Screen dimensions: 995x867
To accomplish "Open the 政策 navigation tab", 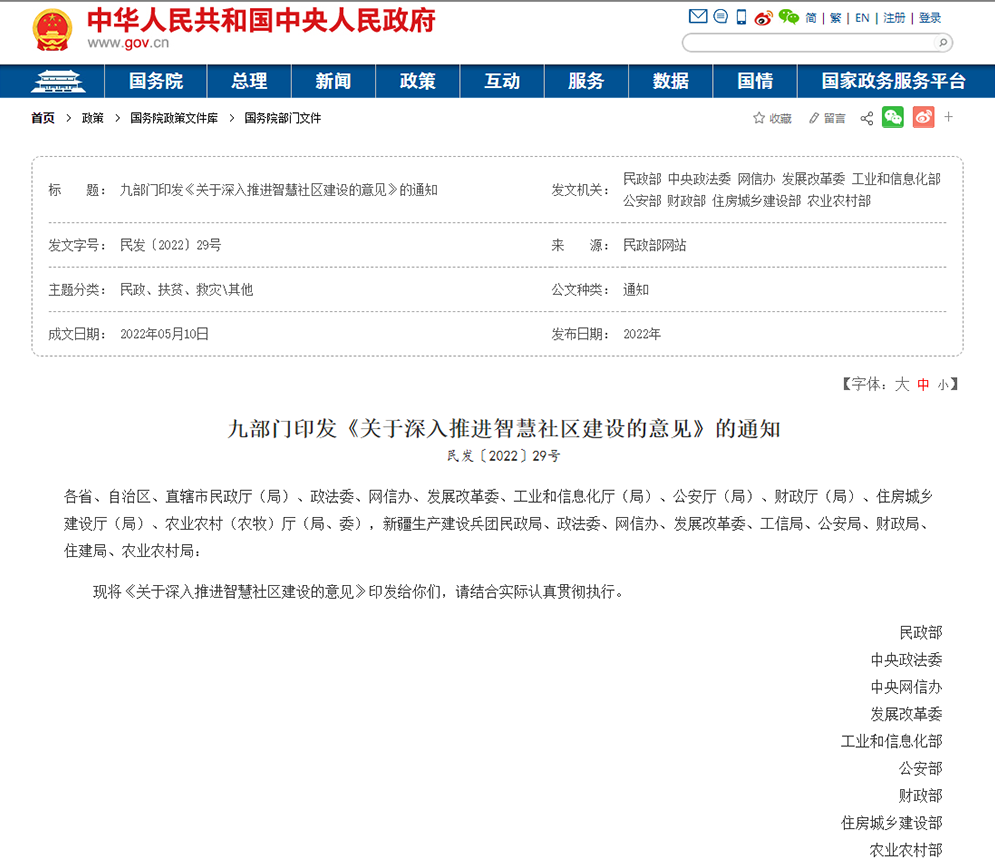I will click(417, 82).
